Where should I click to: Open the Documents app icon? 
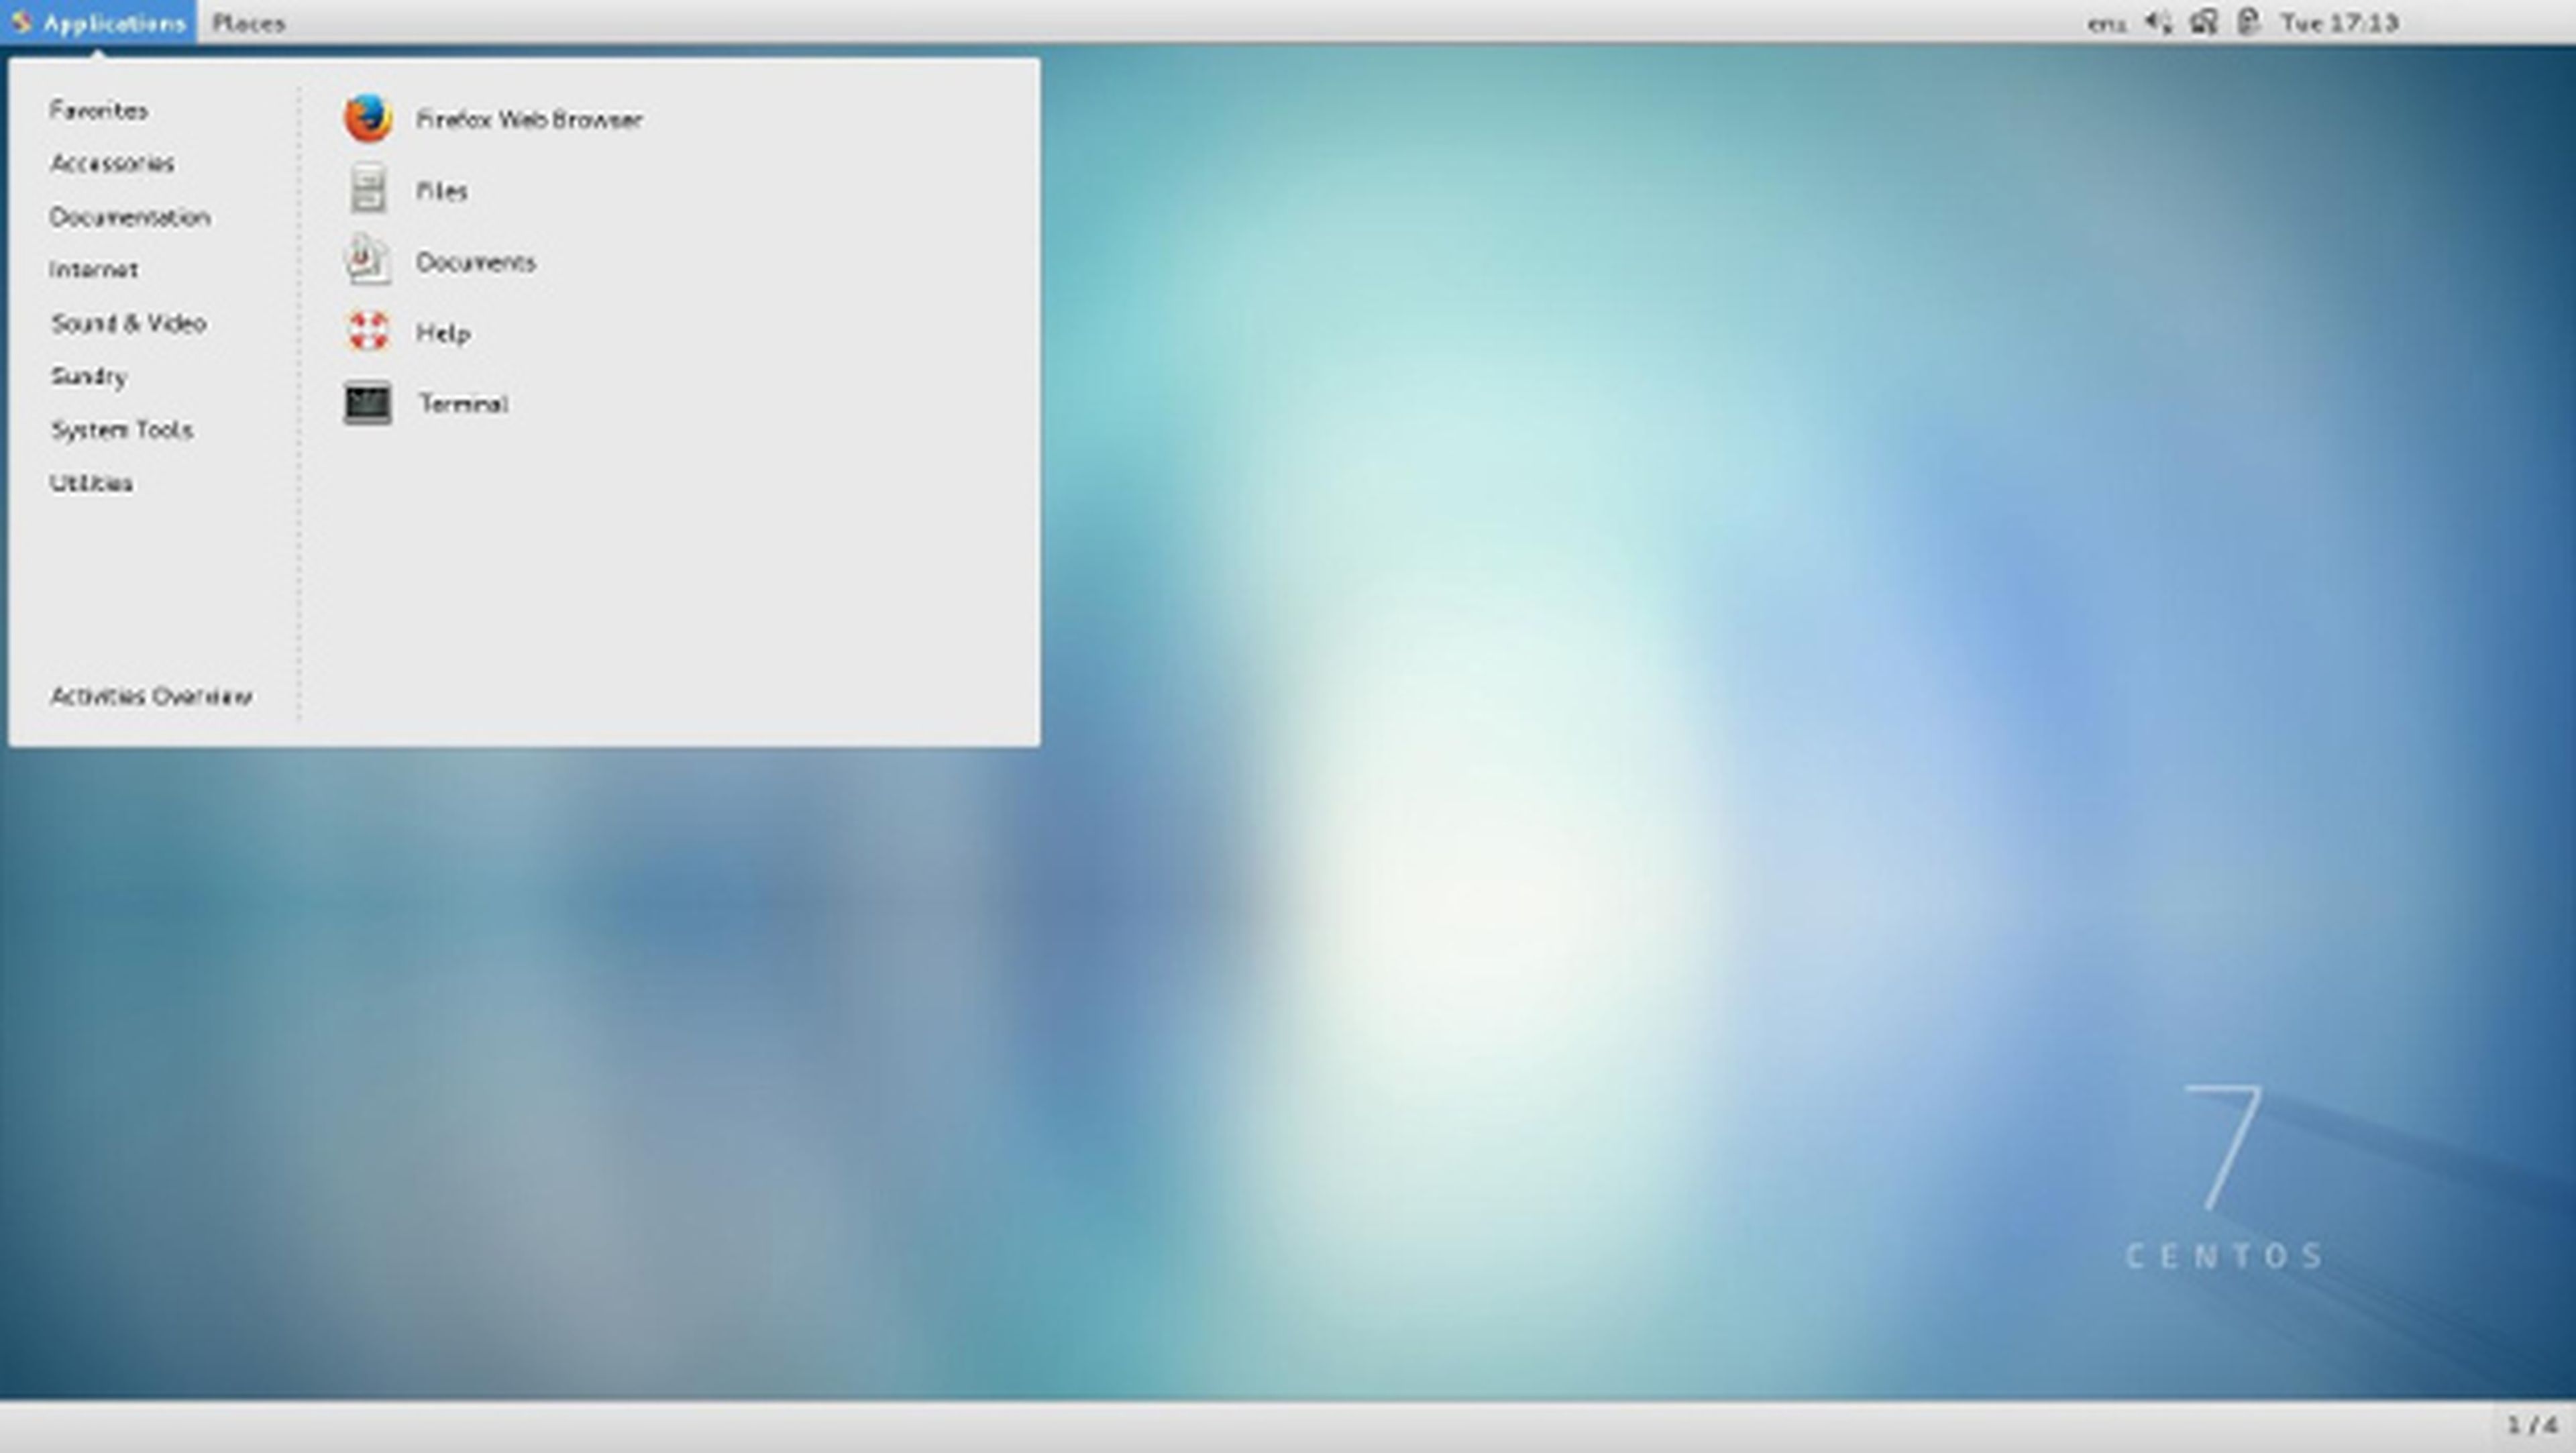(x=367, y=261)
